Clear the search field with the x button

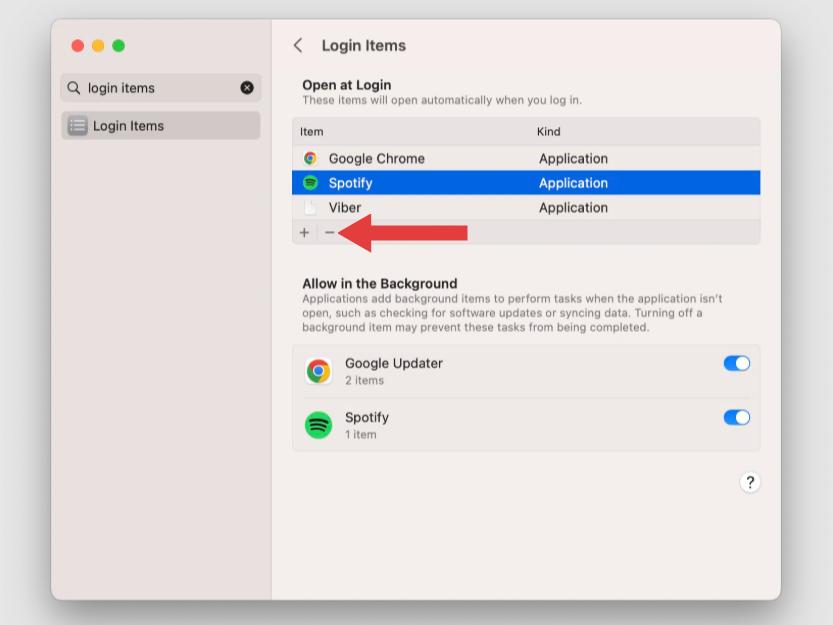(x=247, y=88)
